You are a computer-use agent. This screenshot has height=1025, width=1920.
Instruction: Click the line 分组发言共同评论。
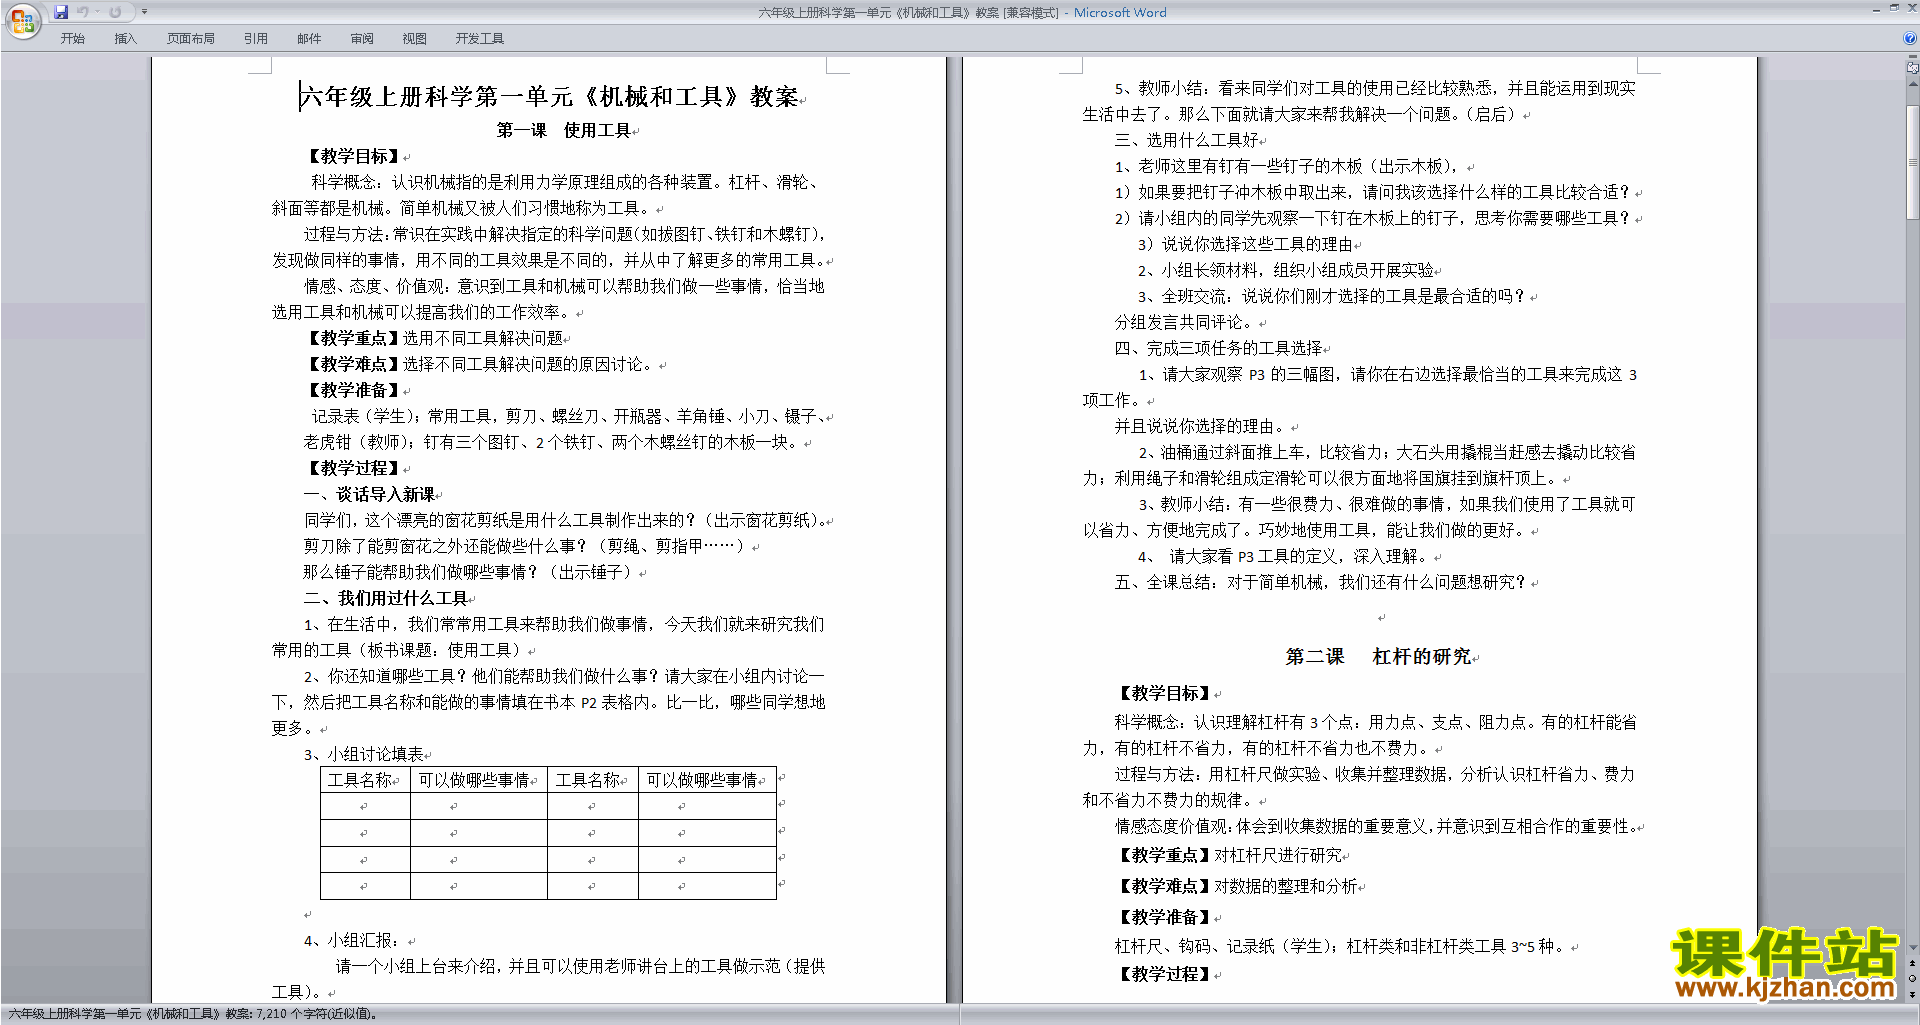pos(1186,323)
